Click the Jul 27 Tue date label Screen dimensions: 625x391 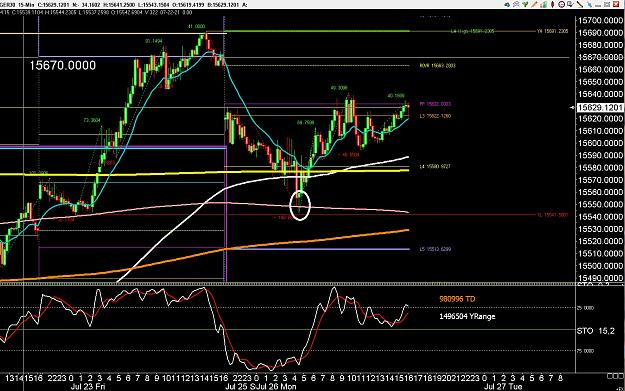[x=503, y=387]
